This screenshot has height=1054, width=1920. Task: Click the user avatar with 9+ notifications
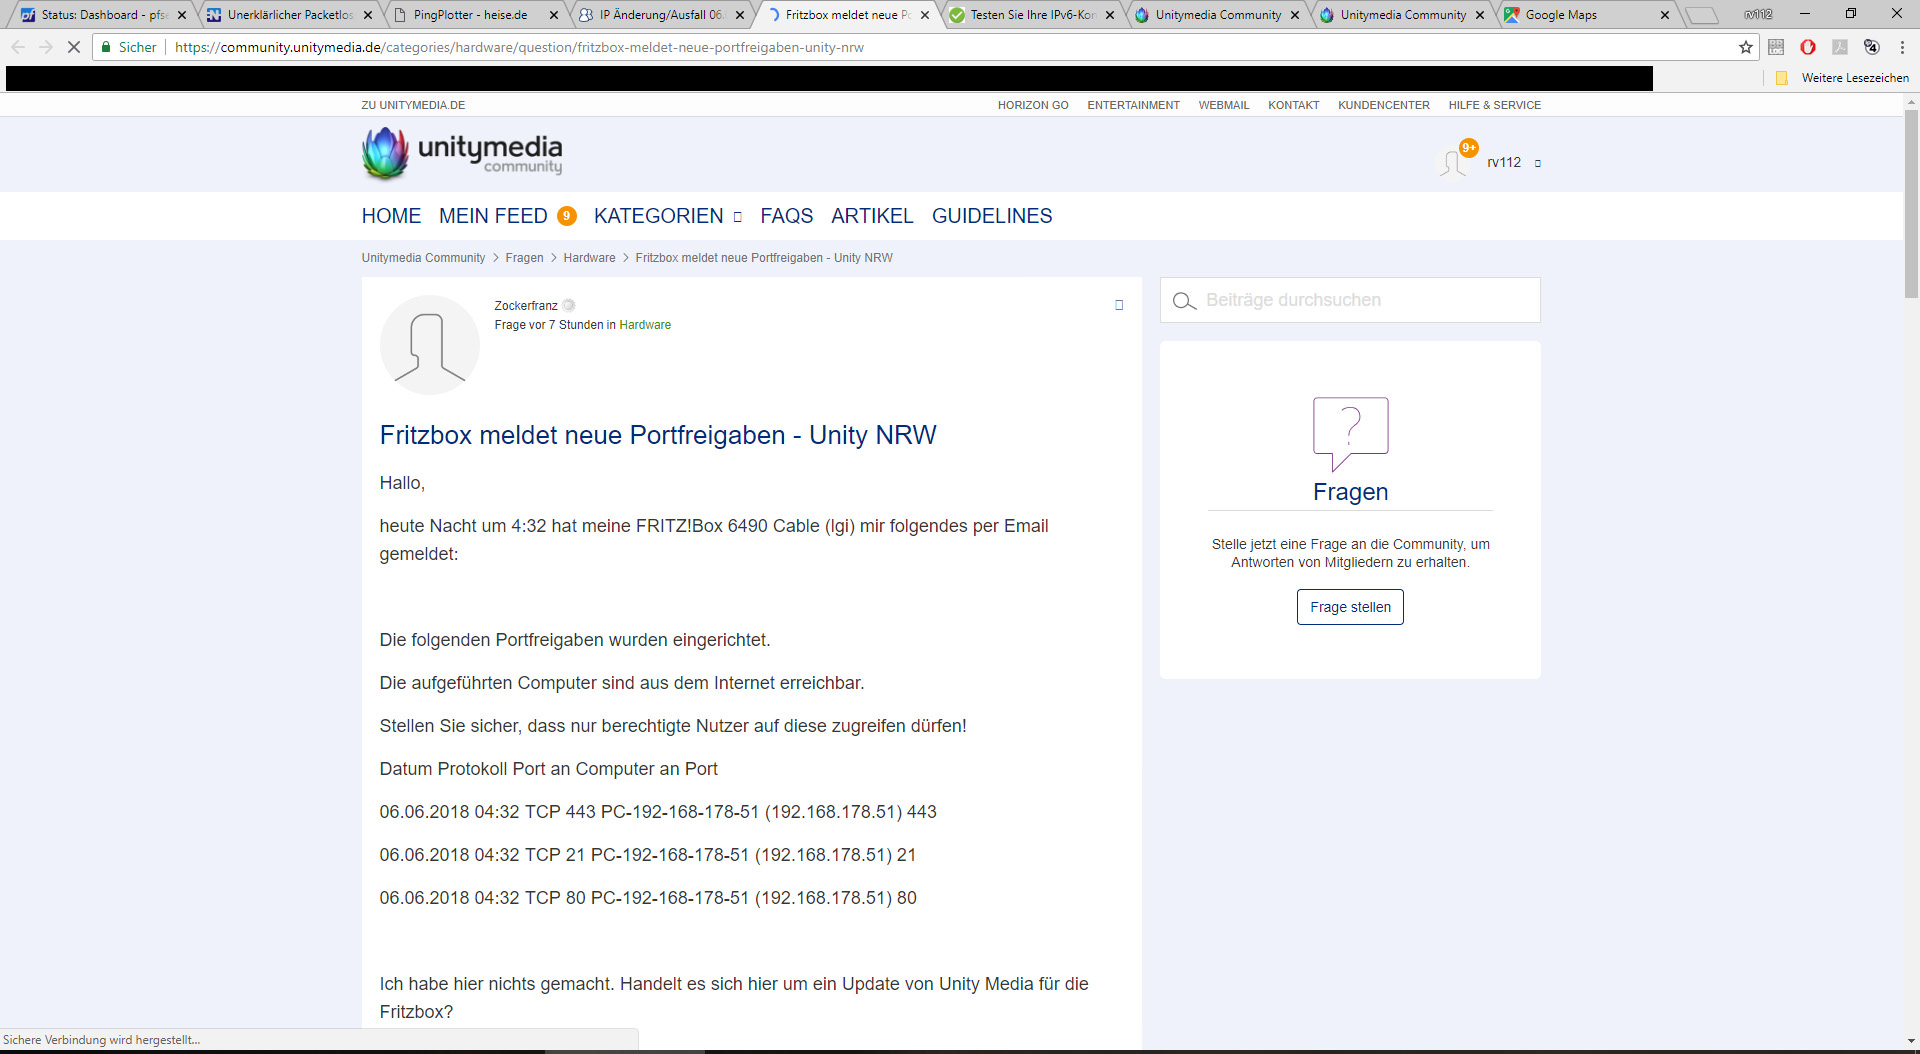tap(1454, 162)
